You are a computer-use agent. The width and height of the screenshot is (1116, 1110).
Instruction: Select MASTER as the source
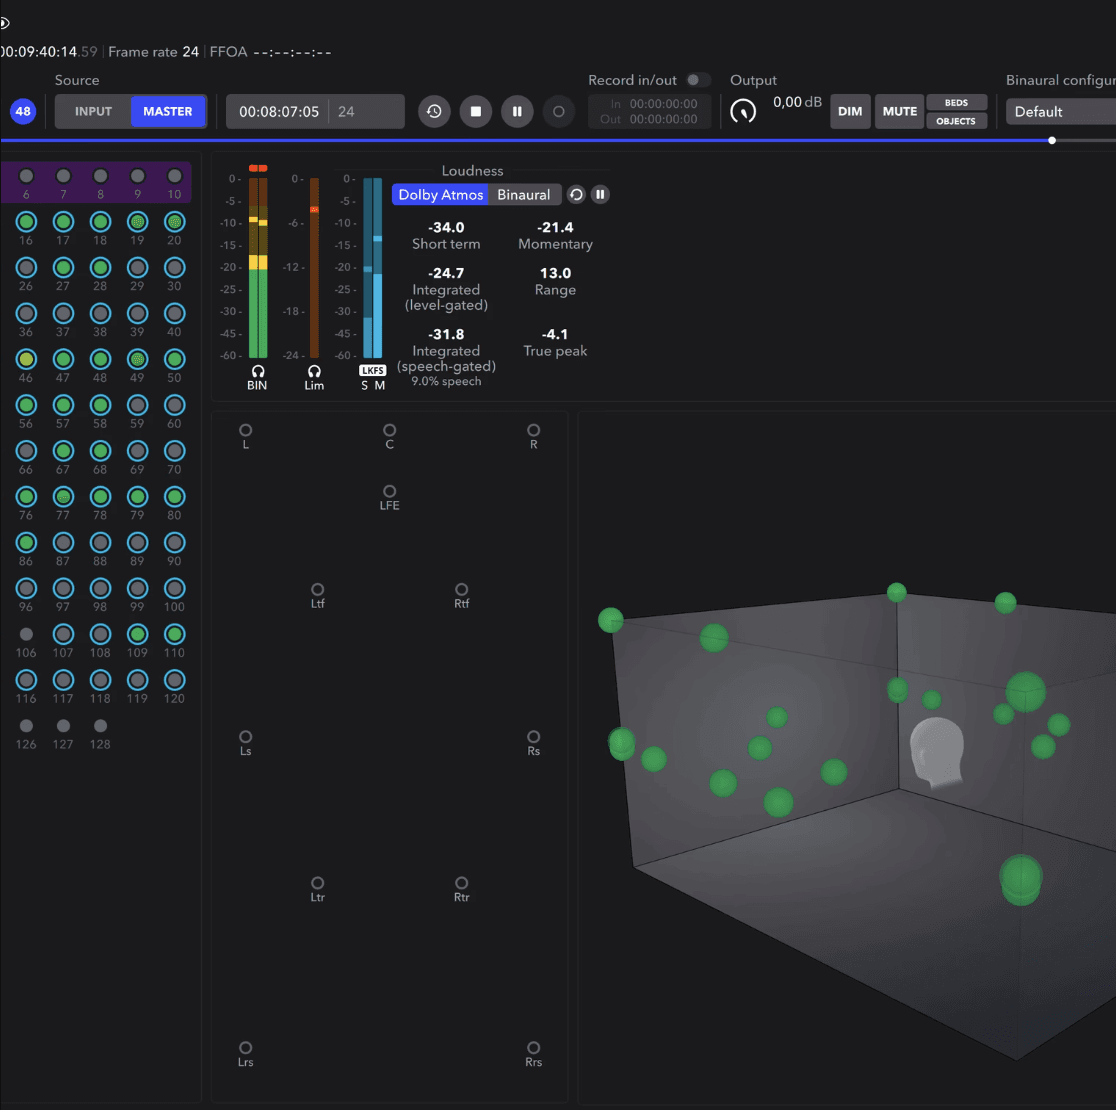click(168, 112)
